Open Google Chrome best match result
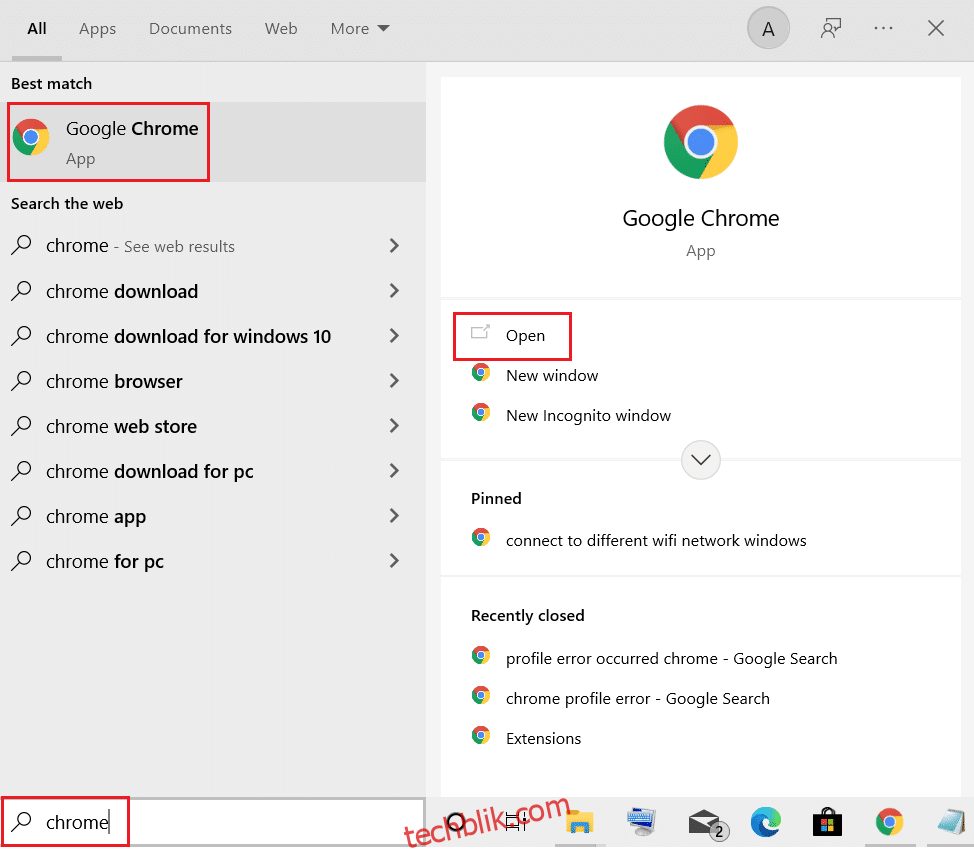Image resolution: width=974 pixels, height=849 pixels. click(213, 142)
